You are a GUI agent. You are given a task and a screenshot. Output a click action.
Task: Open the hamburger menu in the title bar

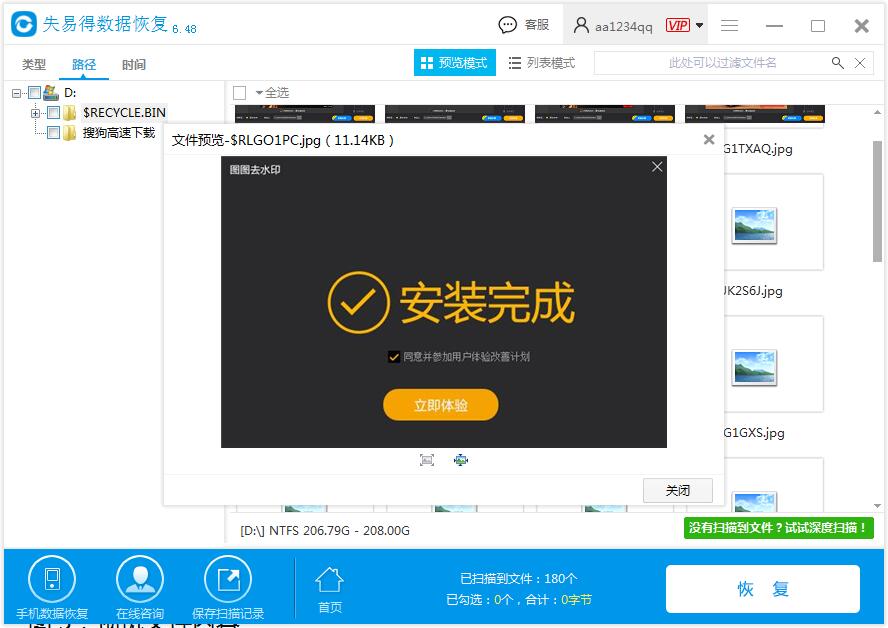[729, 25]
